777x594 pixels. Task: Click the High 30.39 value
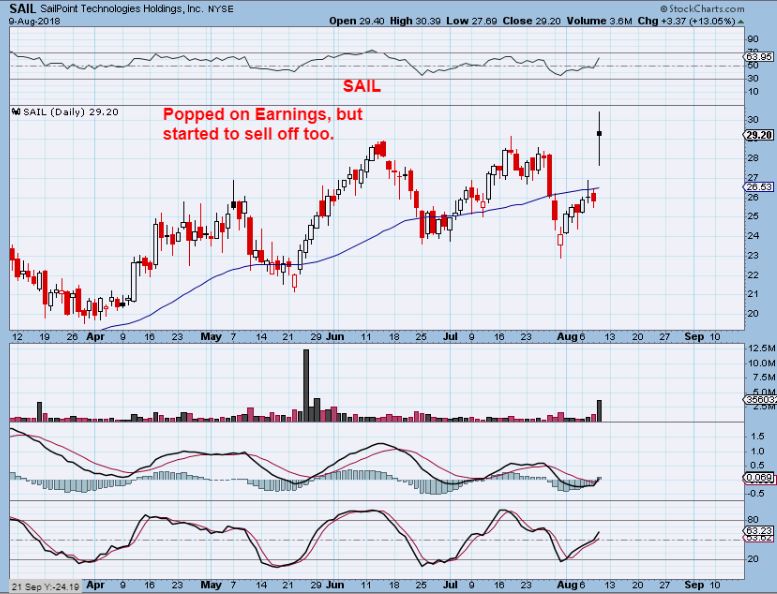tap(416, 21)
